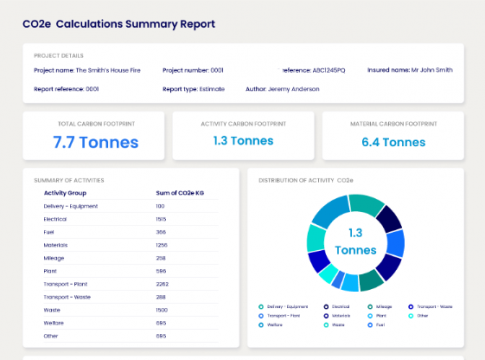
Task: Click the Transport - Waste legend circle
Action: click(x=411, y=307)
